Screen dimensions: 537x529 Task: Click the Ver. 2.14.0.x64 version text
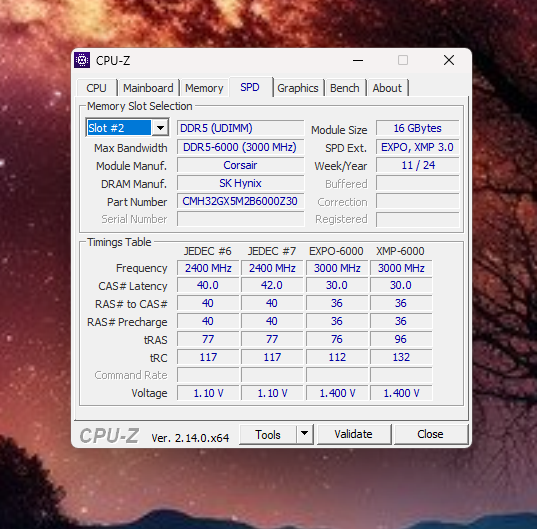click(190, 438)
